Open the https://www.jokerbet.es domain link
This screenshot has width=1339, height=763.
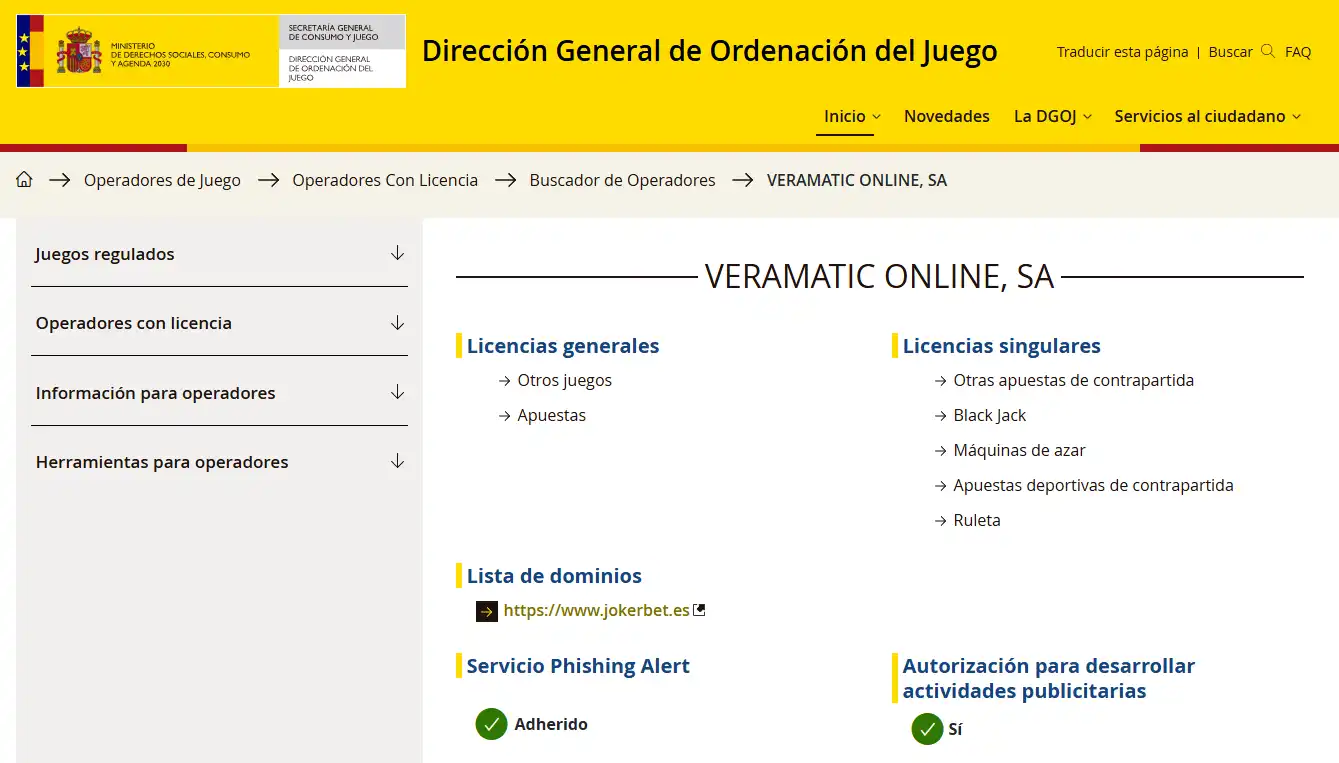[x=596, y=610]
